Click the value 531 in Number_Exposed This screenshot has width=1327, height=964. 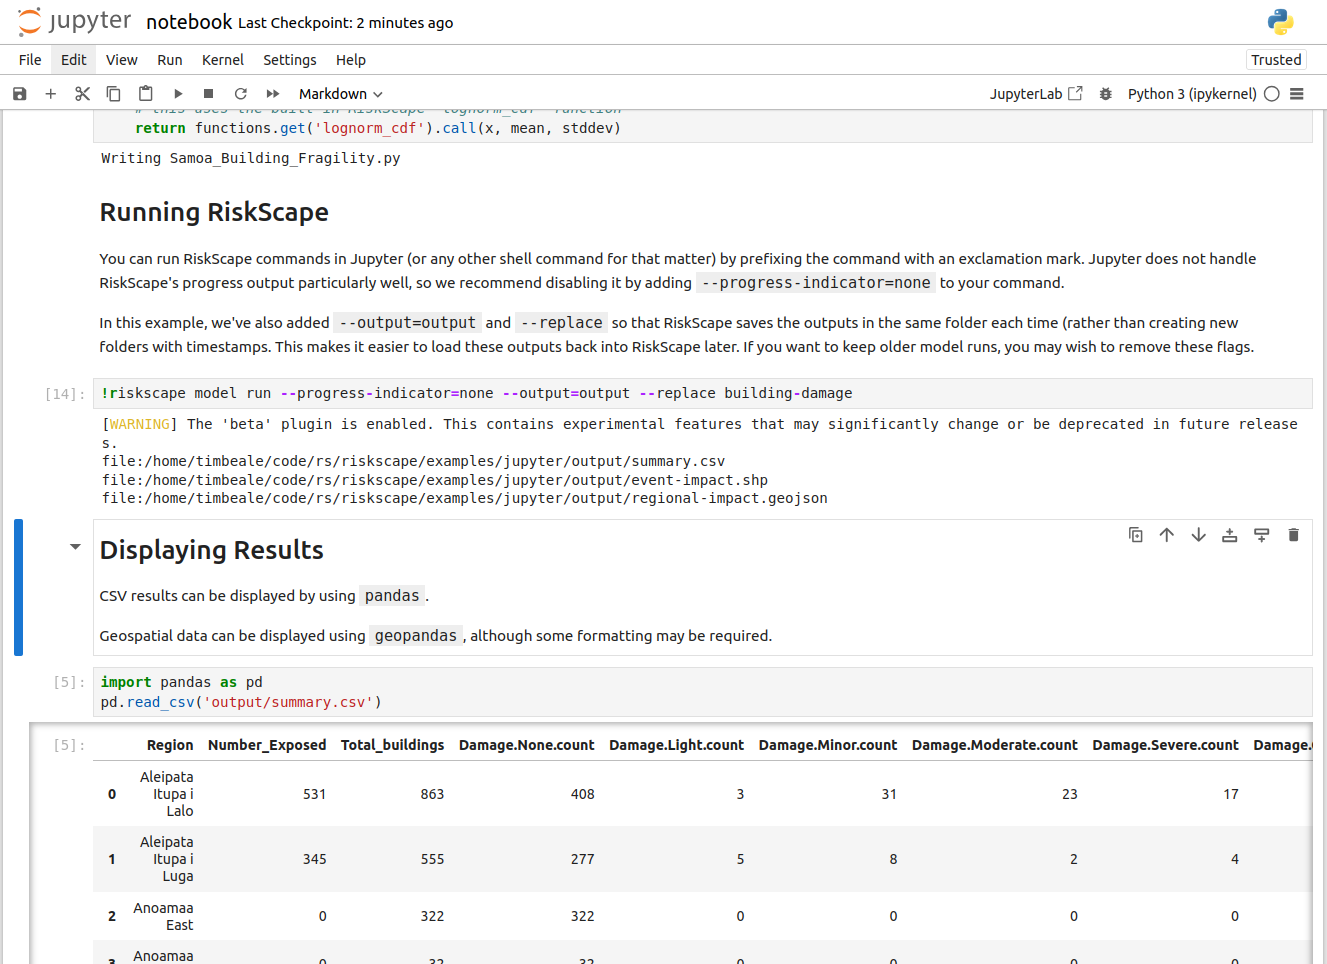point(315,794)
